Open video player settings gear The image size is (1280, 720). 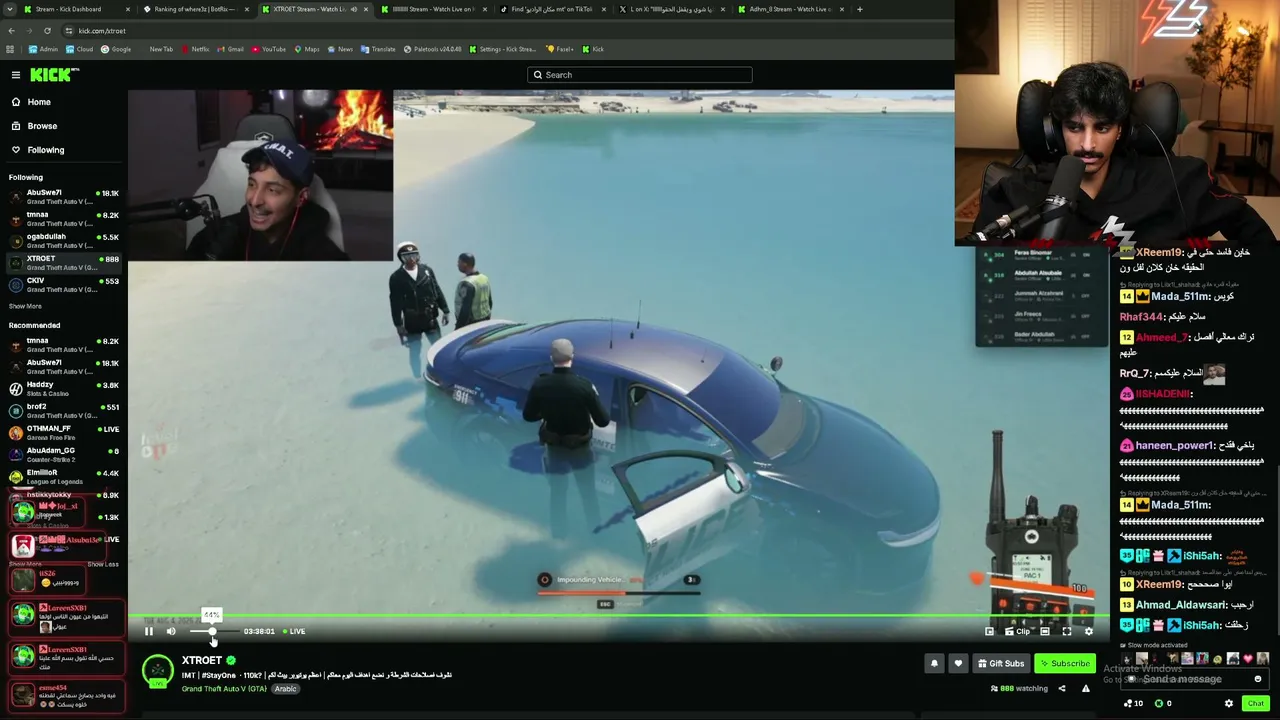point(1089,631)
